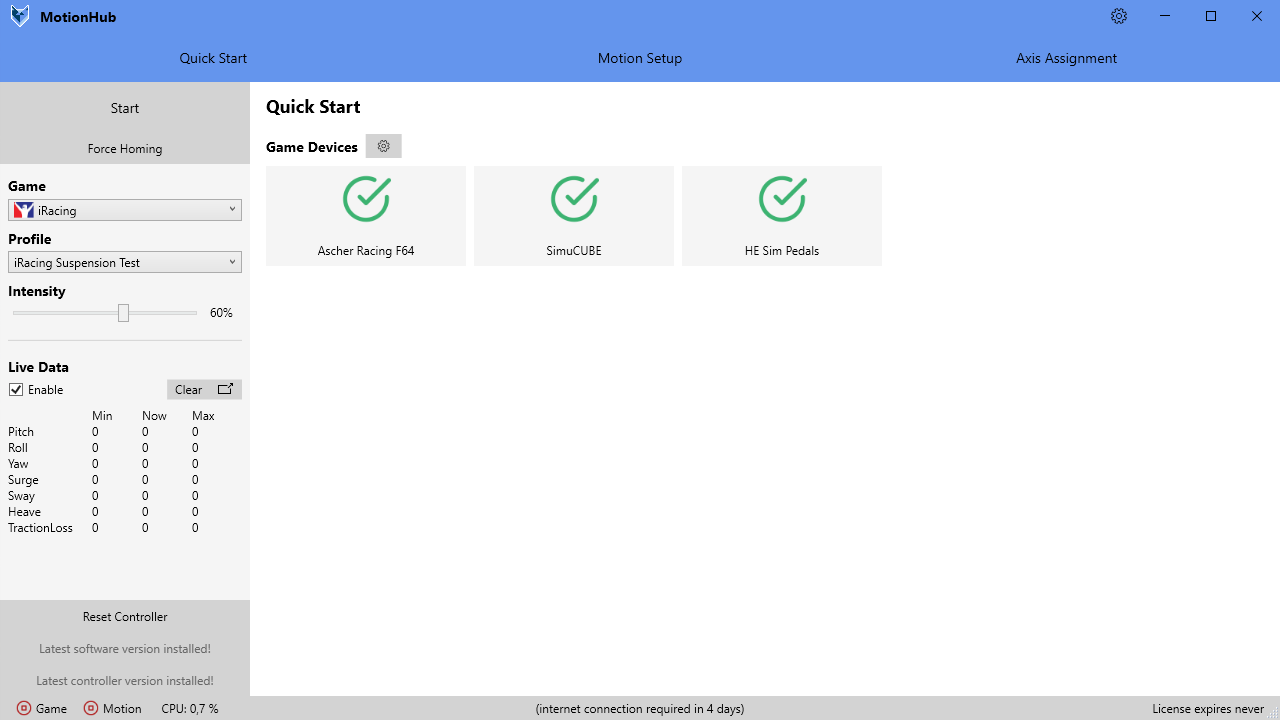Click the MotionHub fox logo icon
Image resolution: width=1280 pixels, height=720 pixels.
tap(20, 17)
